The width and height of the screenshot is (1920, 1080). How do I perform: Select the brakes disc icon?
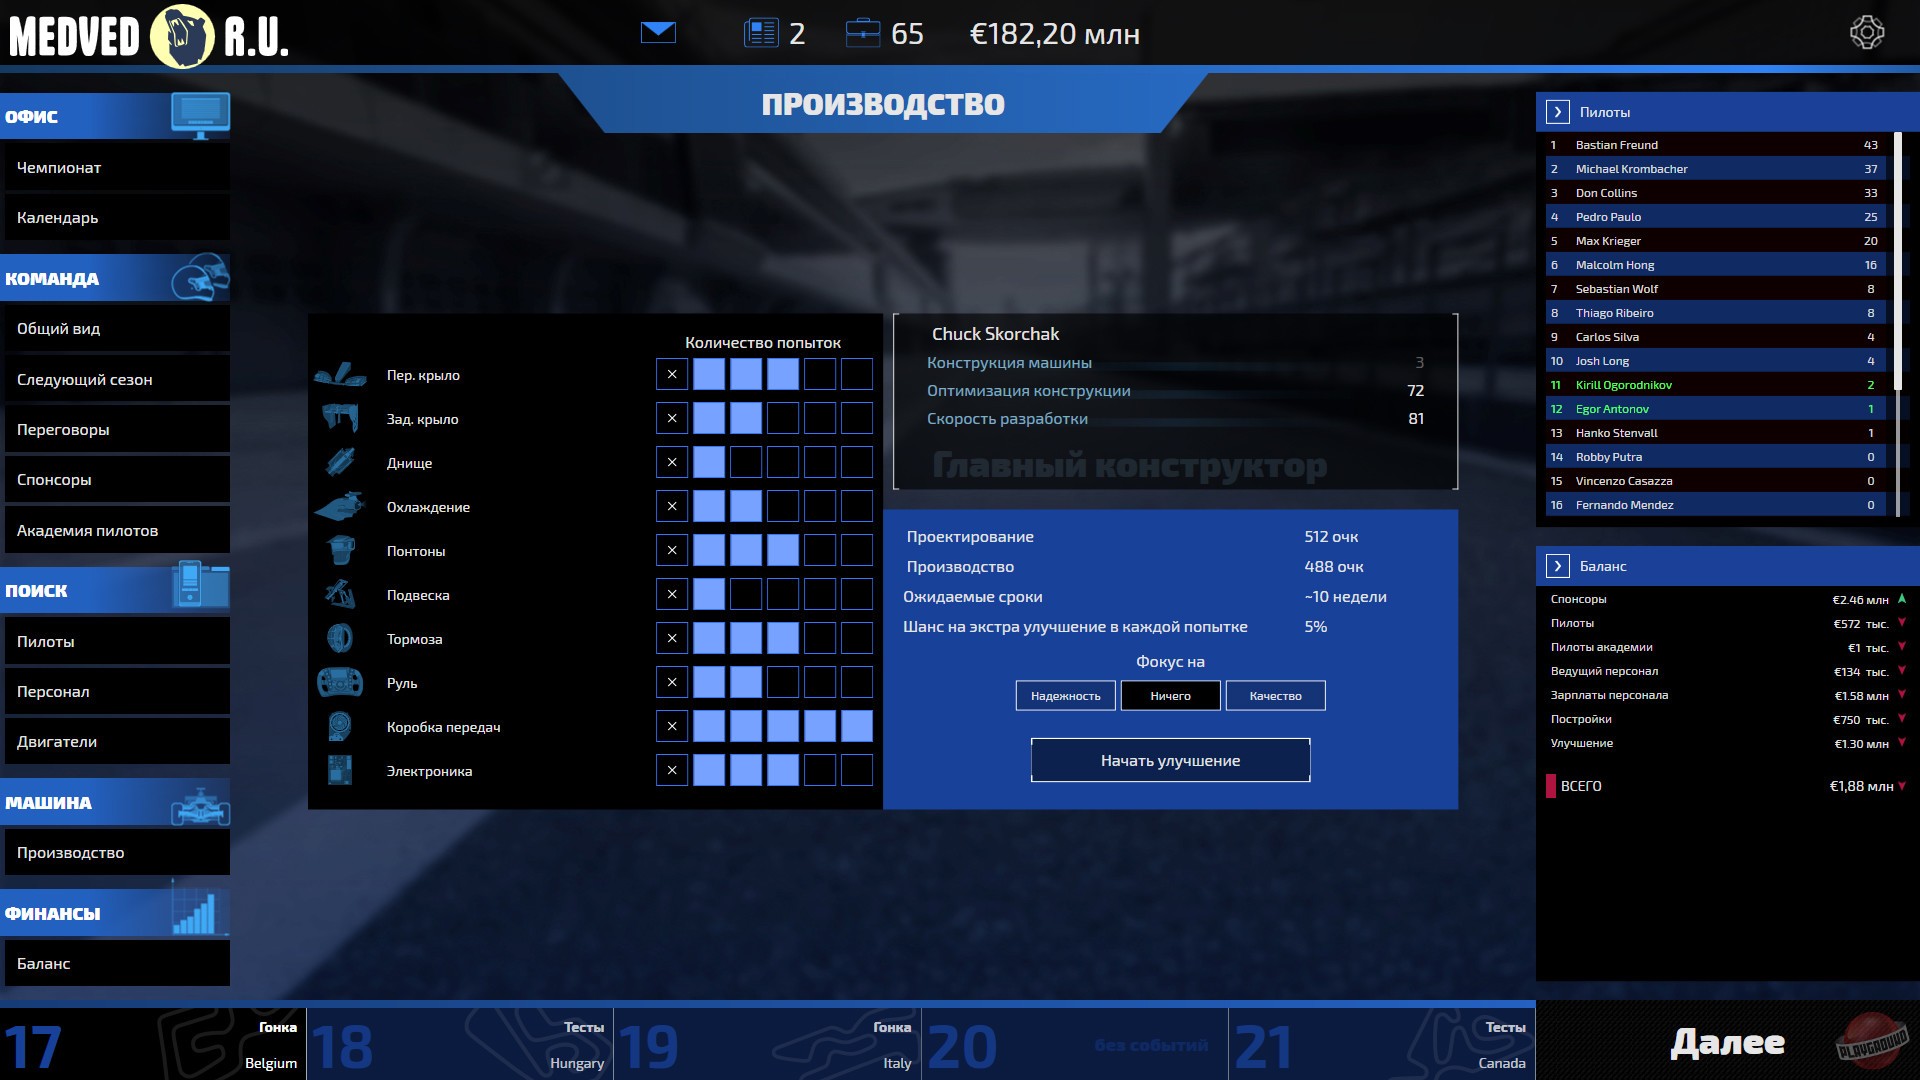[x=340, y=639]
